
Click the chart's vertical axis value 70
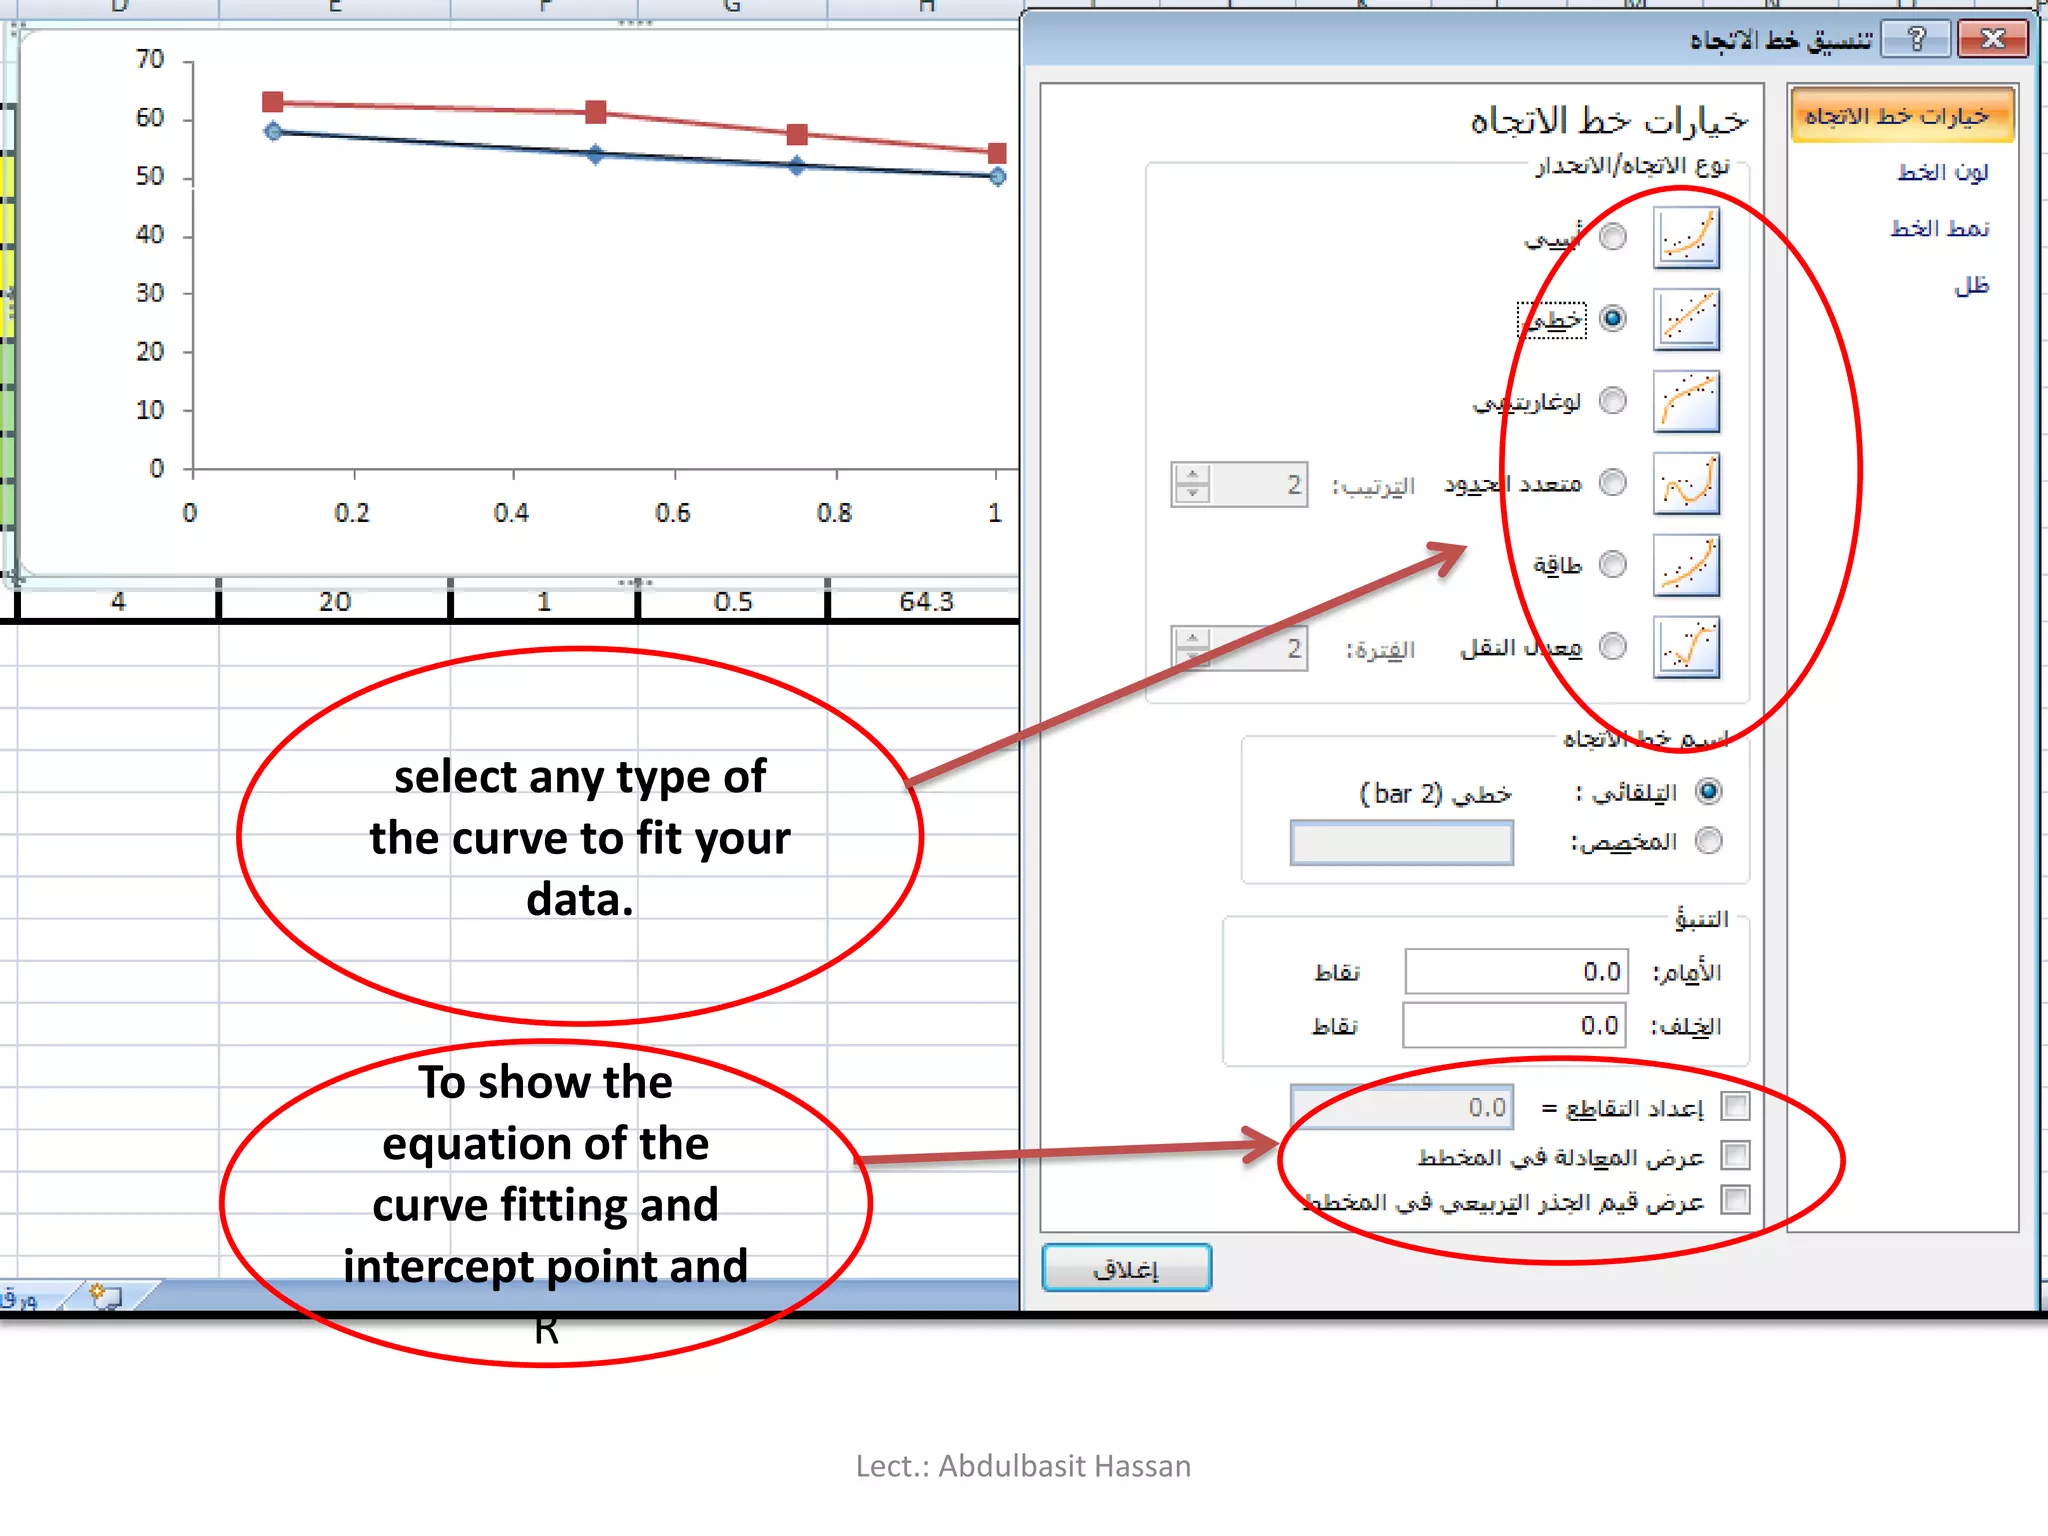[150, 60]
